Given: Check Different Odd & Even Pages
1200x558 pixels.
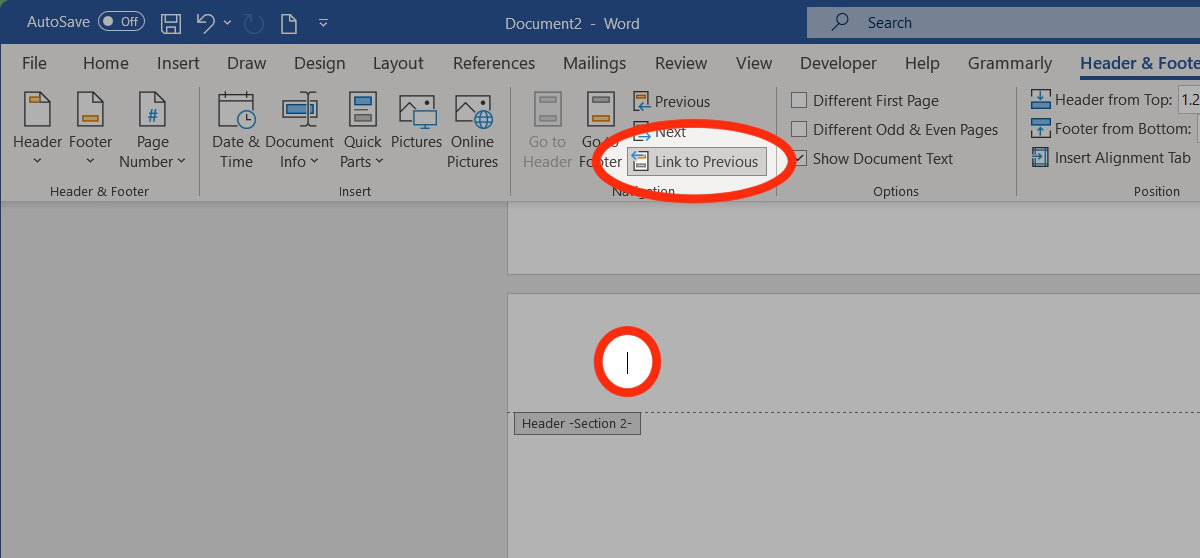Looking at the screenshot, I should [799, 130].
